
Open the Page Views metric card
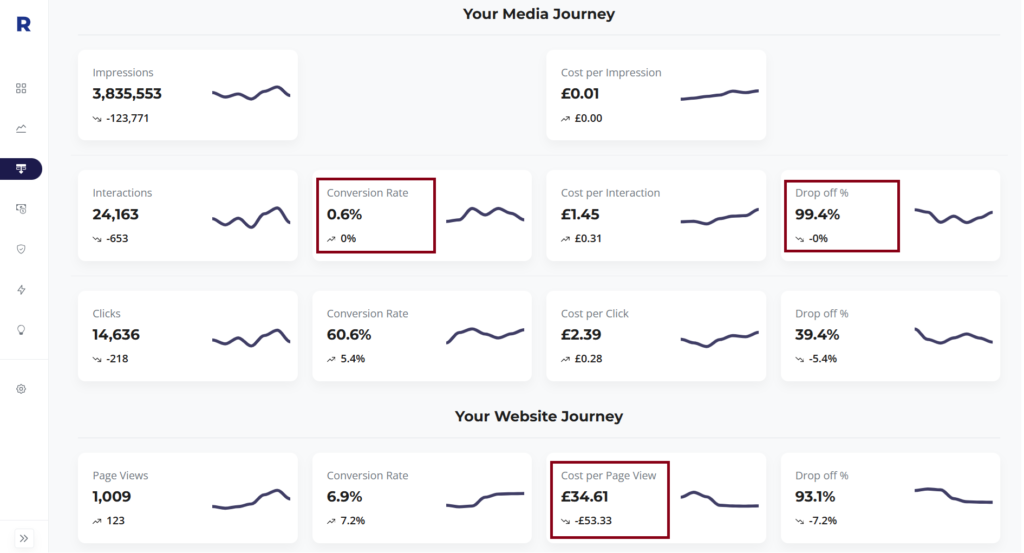click(188, 498)
